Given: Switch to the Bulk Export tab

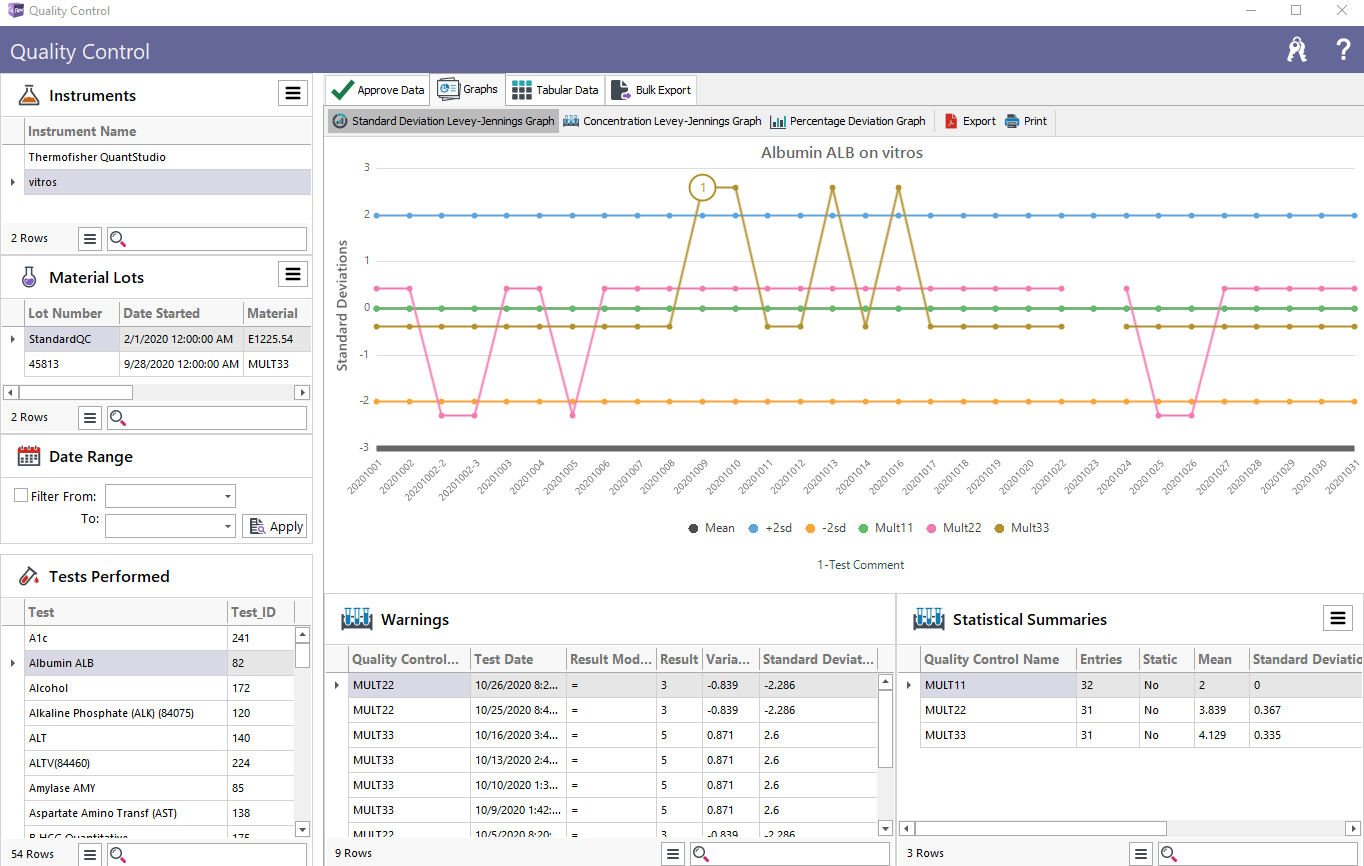Looking at the screenshot, I should [651, 90].
